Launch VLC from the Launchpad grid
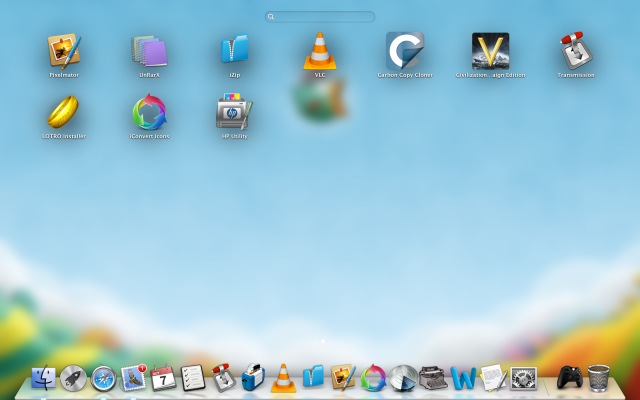Screen dimensions: 640x400 [x=320, y=51]
